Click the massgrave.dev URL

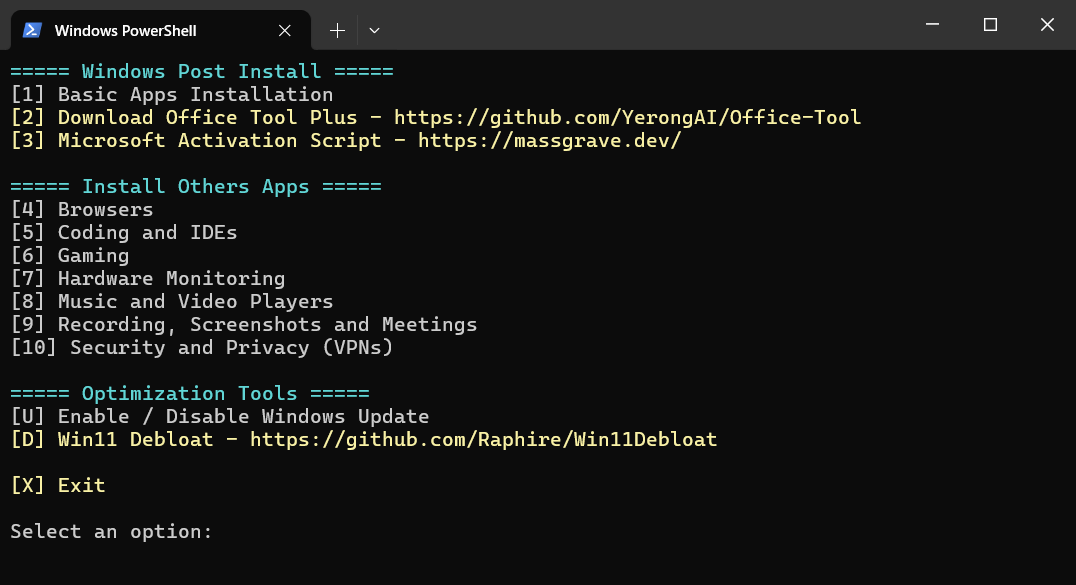(550, 141)
